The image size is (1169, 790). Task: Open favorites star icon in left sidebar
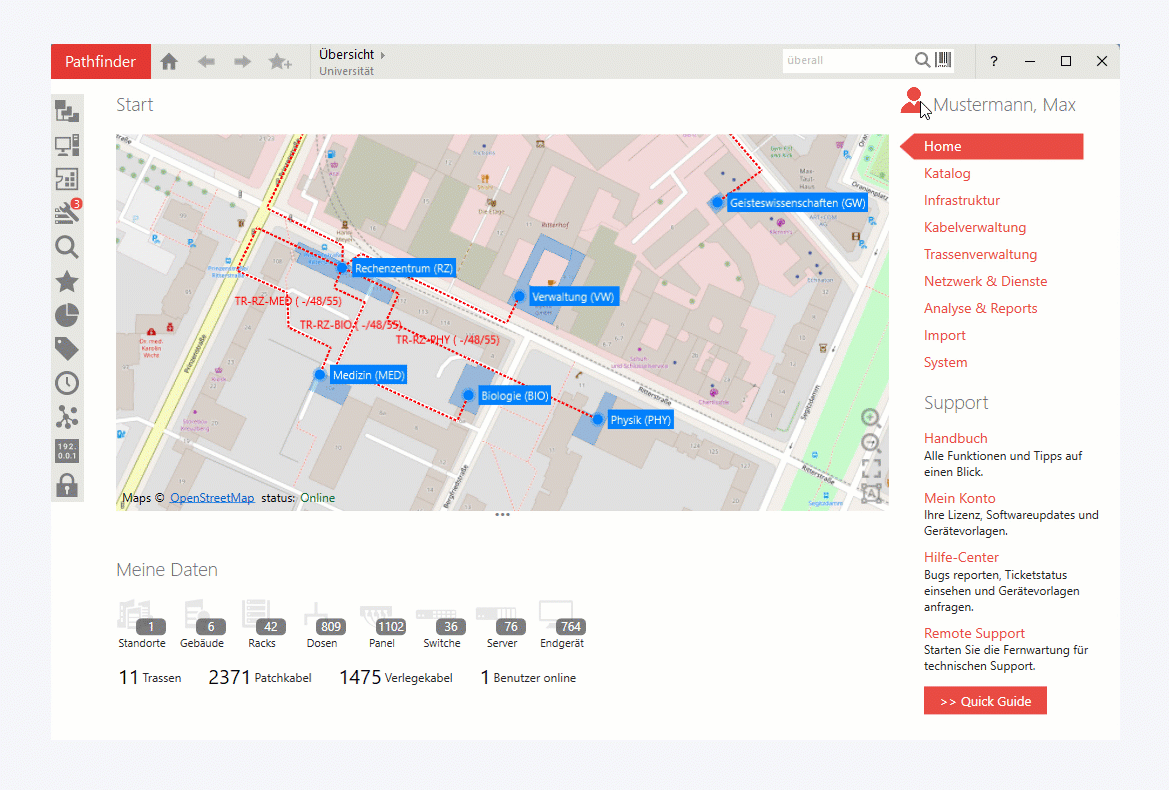pyautogui.click(x=67, y=282)
